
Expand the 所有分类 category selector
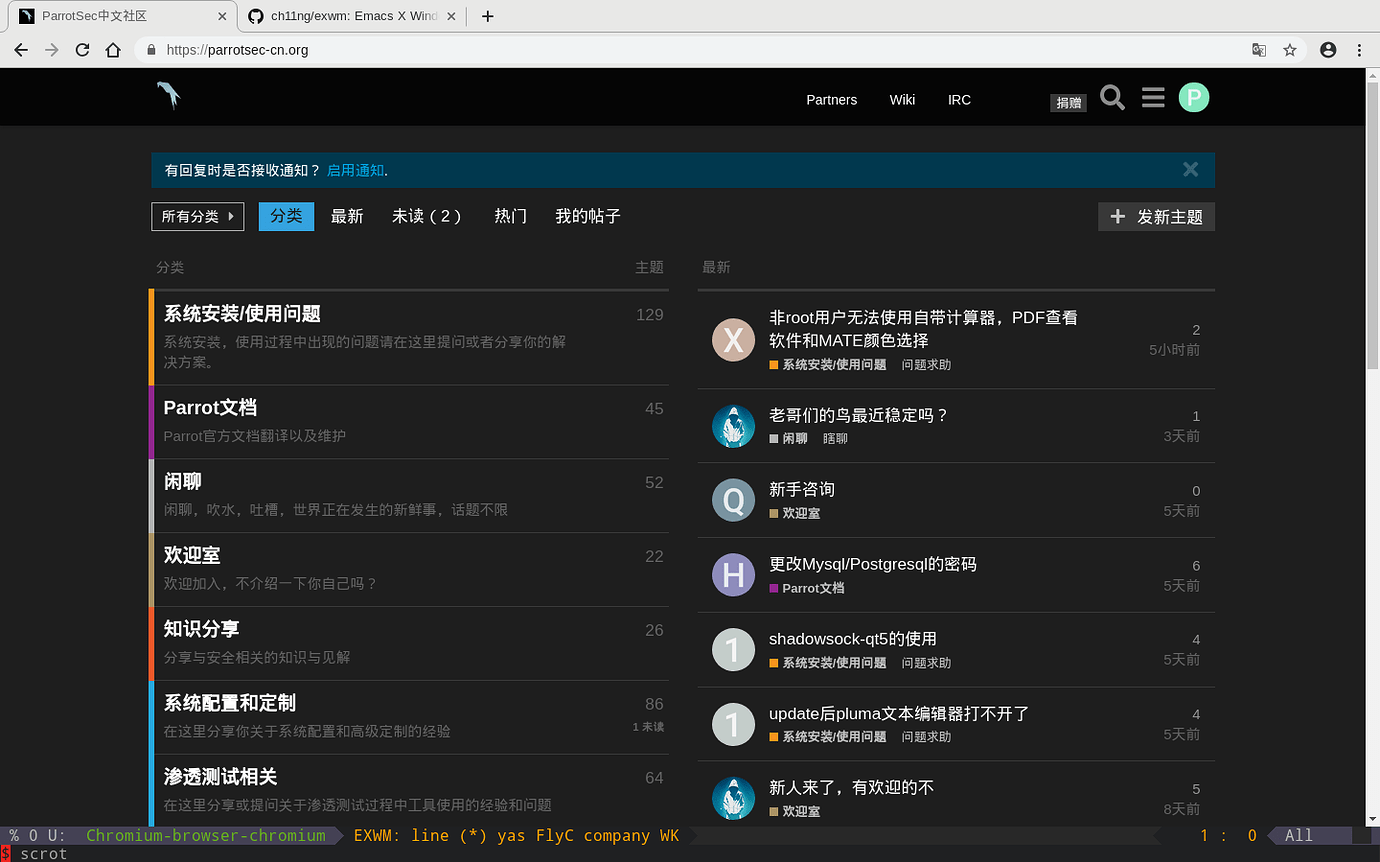[197, 216]
